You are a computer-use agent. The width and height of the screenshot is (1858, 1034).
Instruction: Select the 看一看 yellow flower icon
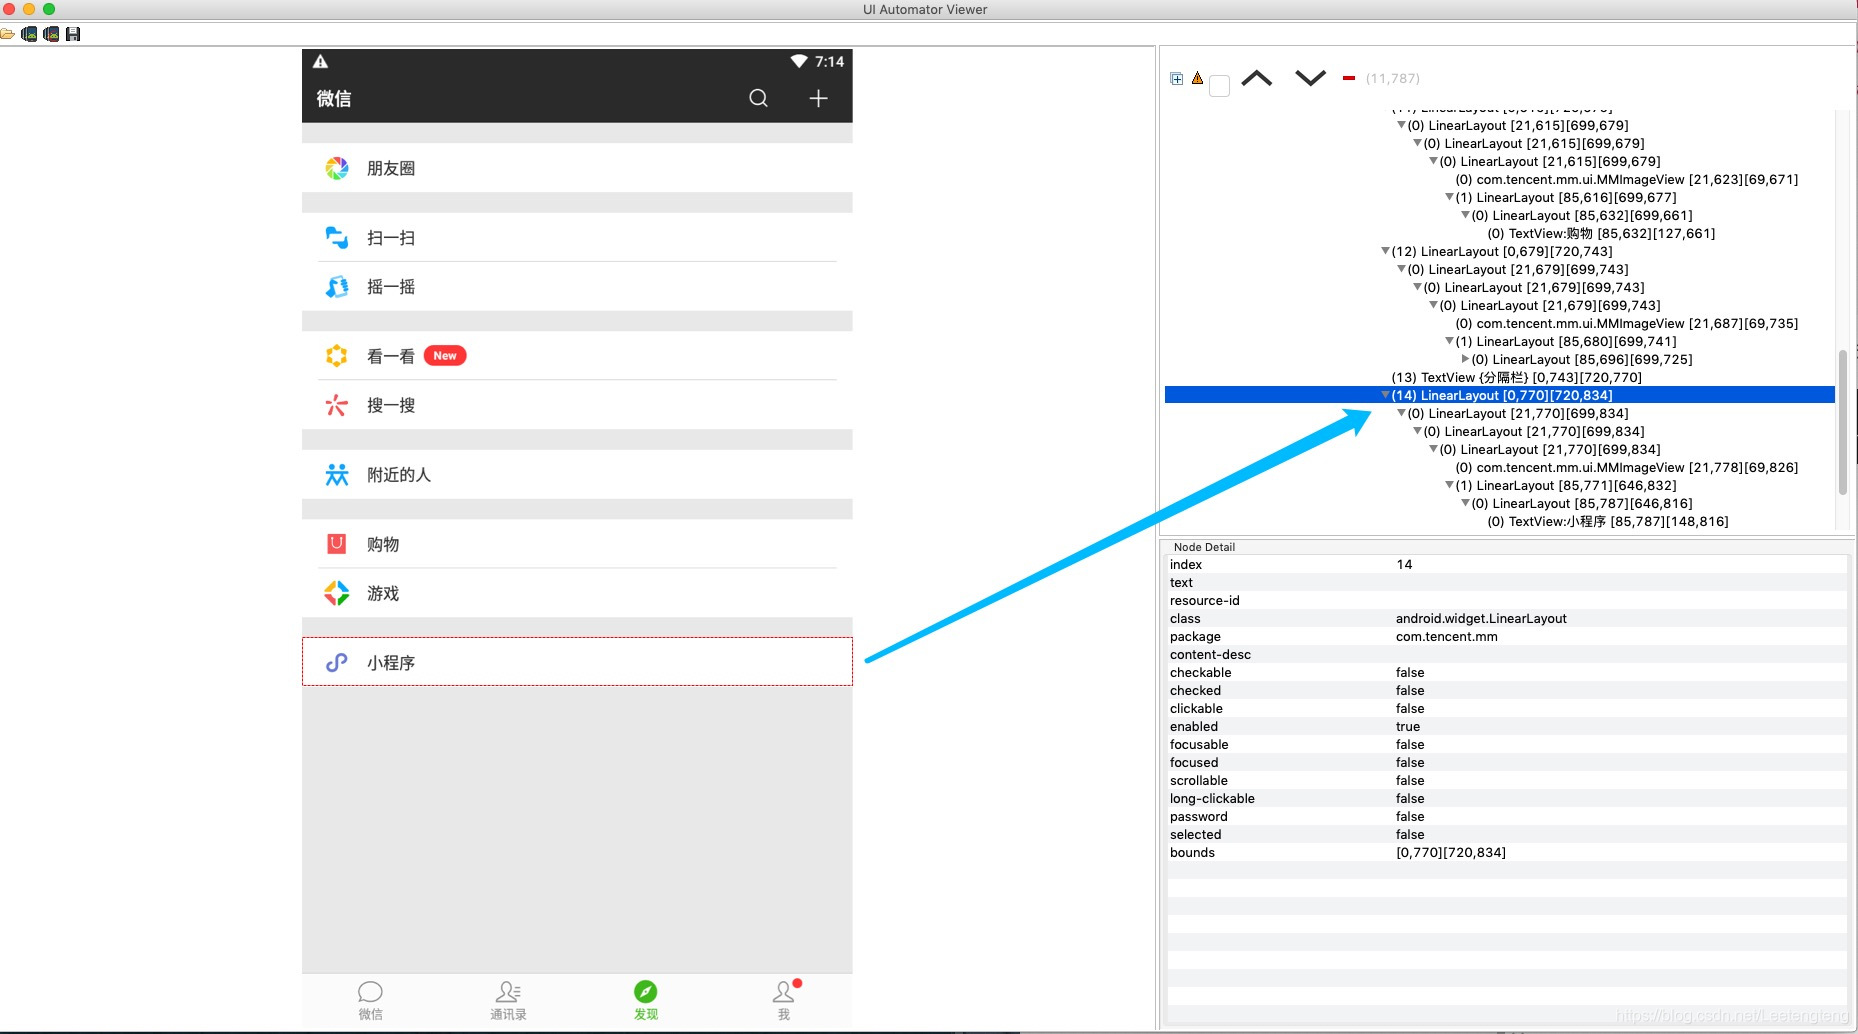(337, 356)
